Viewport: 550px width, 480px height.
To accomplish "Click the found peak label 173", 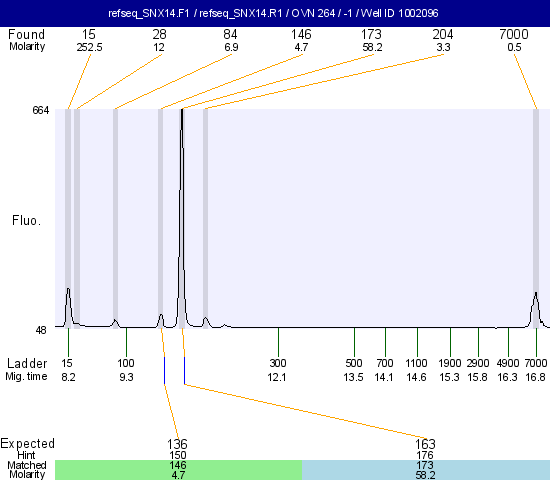I will (x=371, y=34).
